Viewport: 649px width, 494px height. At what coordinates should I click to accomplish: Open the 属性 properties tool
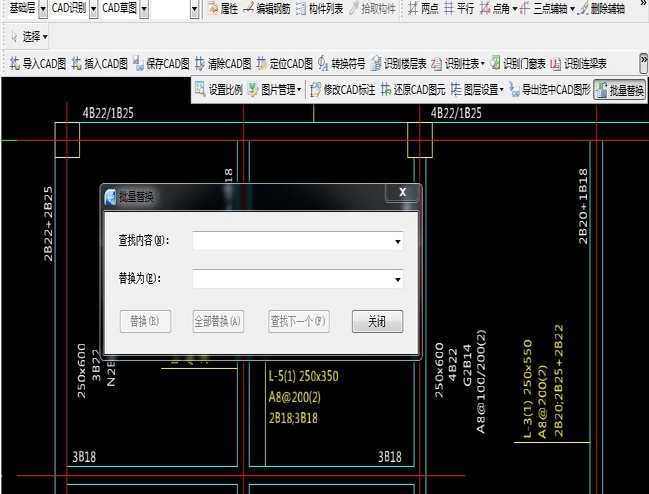[x=223, y=8]
